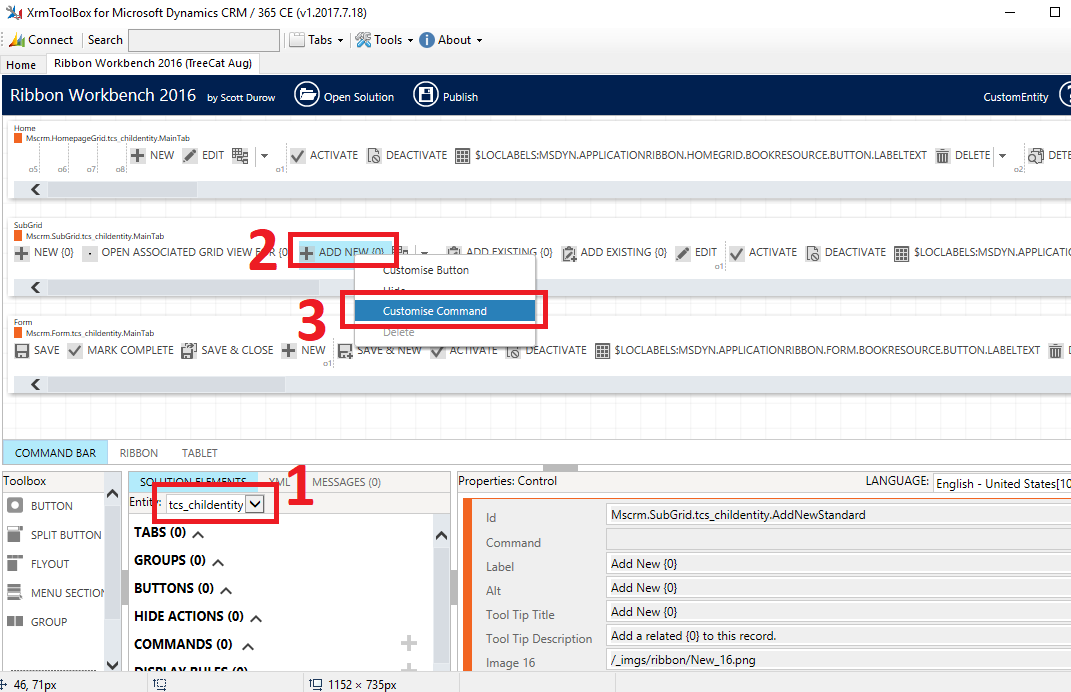Viewport: 1071px width, 692px height.
Task: Click the empty Command property field
Action: point(838,540)
